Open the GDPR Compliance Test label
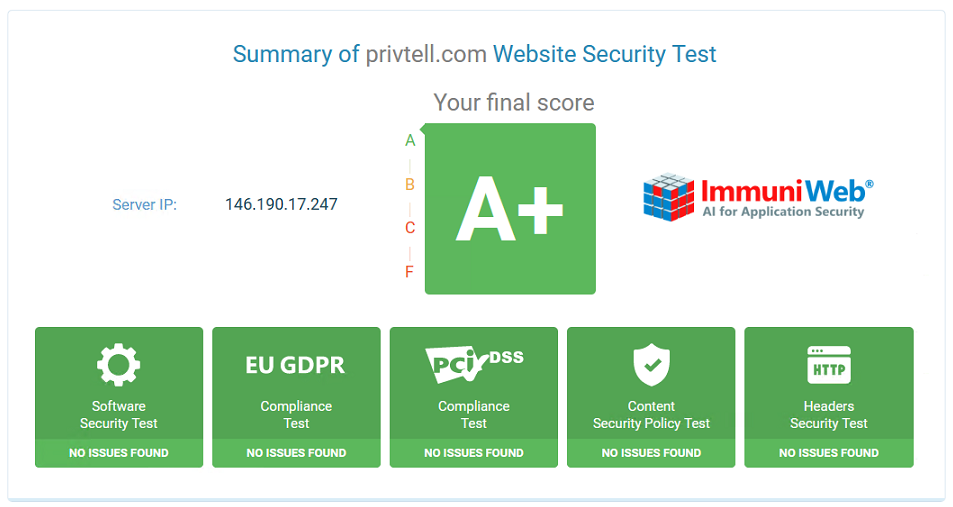 tap(296, 415)
